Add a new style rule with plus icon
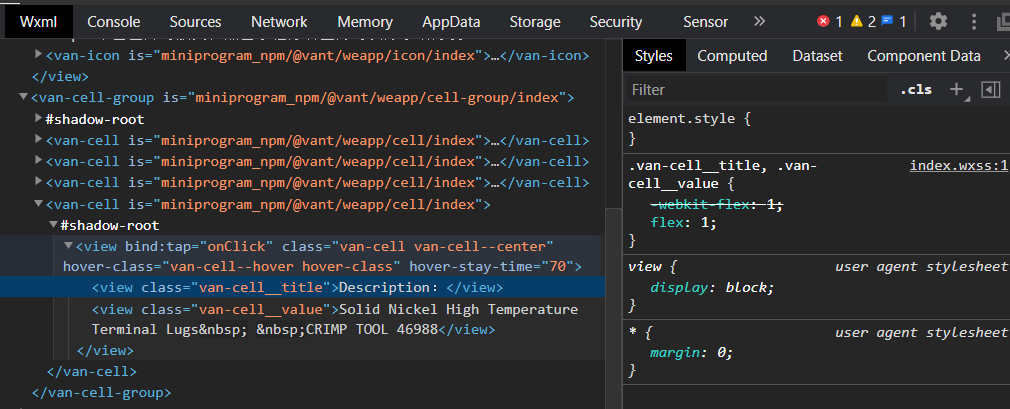Viewport: 1010px width, 409px height. click(x=956, y=89)
